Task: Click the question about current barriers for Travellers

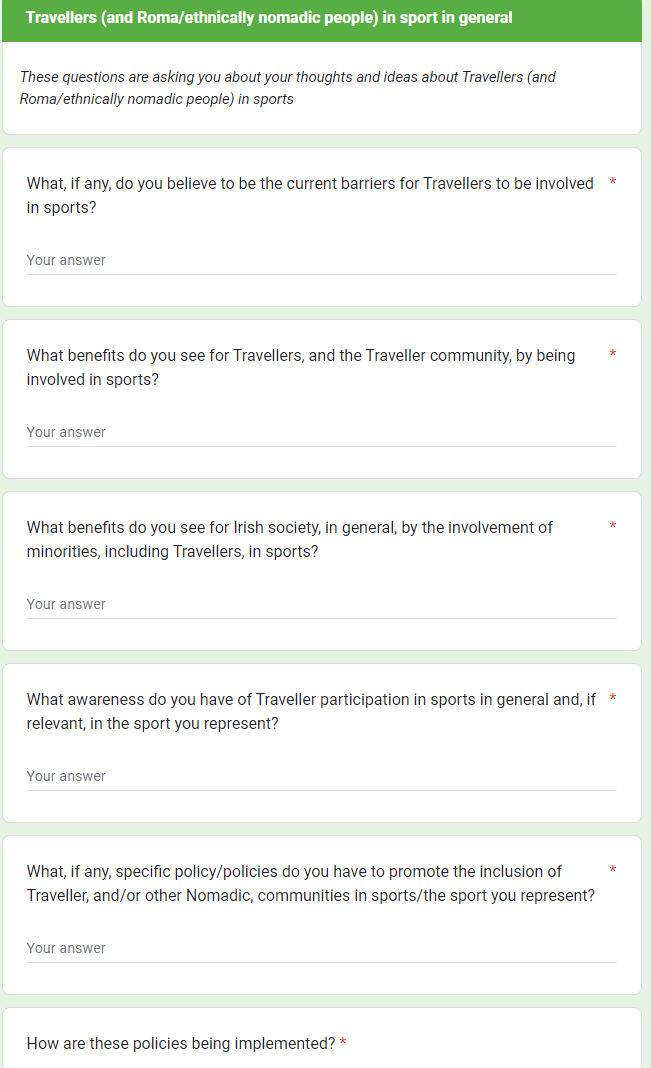Action: (310, 195)
